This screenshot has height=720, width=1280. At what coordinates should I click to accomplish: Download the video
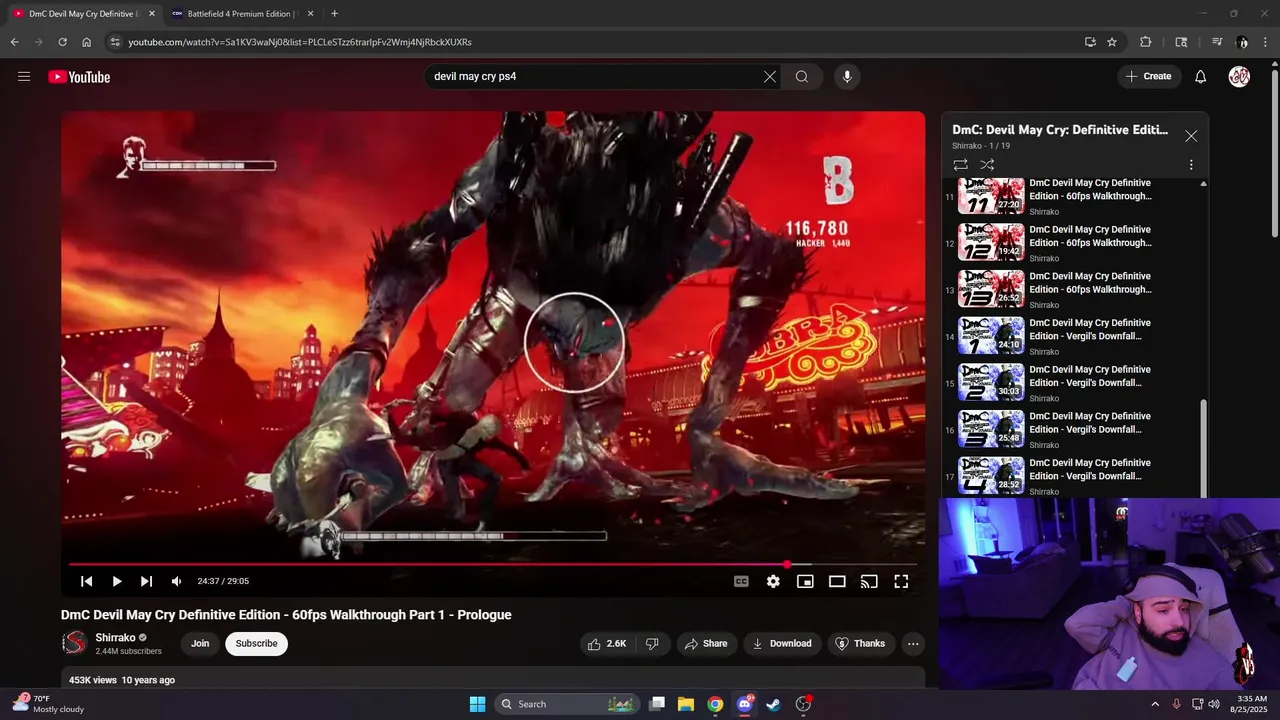pyautogui.click(x=782, y=644)
